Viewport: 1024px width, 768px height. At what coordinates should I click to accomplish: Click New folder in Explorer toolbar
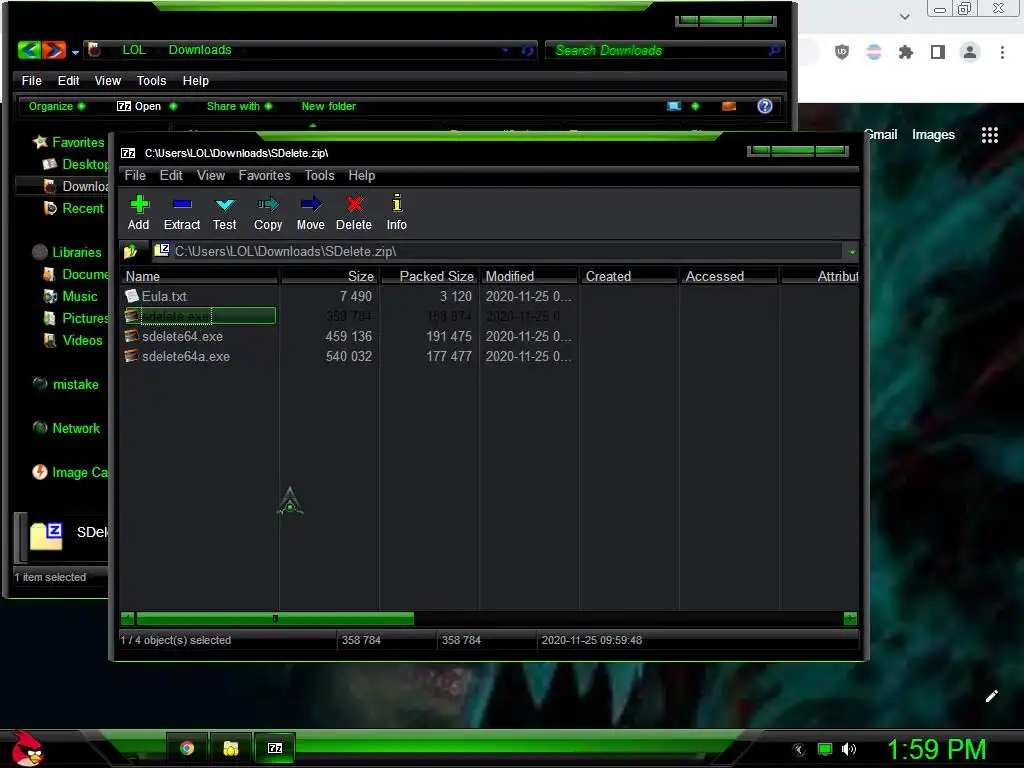(x=328, y=106)
